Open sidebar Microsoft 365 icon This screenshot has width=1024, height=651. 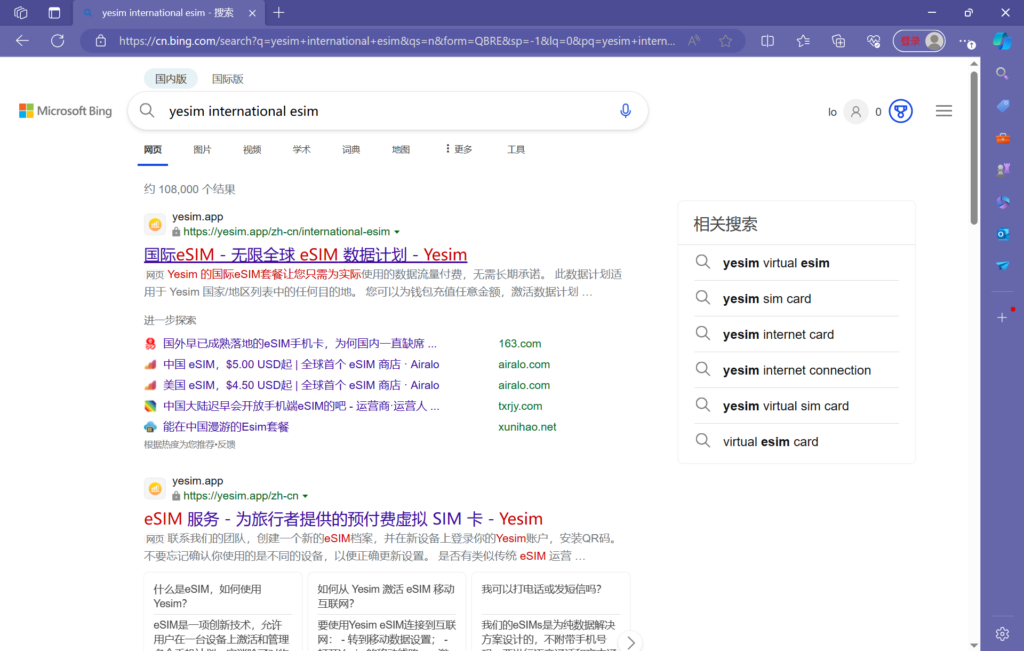click(x=1002, y=202)
